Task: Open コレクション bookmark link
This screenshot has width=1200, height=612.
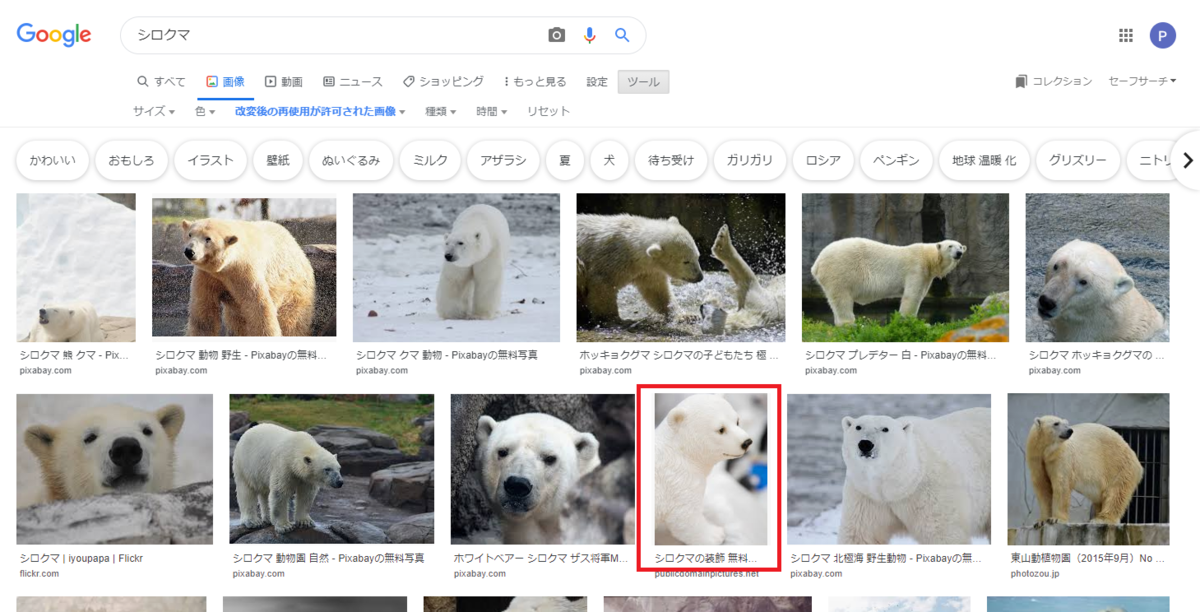Action: coord(1053,81)
